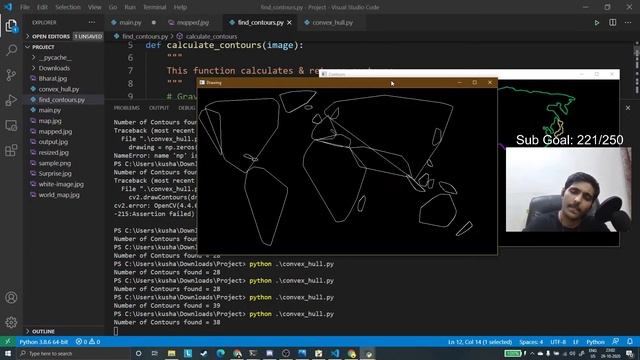Open Explorer views ellipsis menu
Screen dimensions: 640x360
(92, 22)
